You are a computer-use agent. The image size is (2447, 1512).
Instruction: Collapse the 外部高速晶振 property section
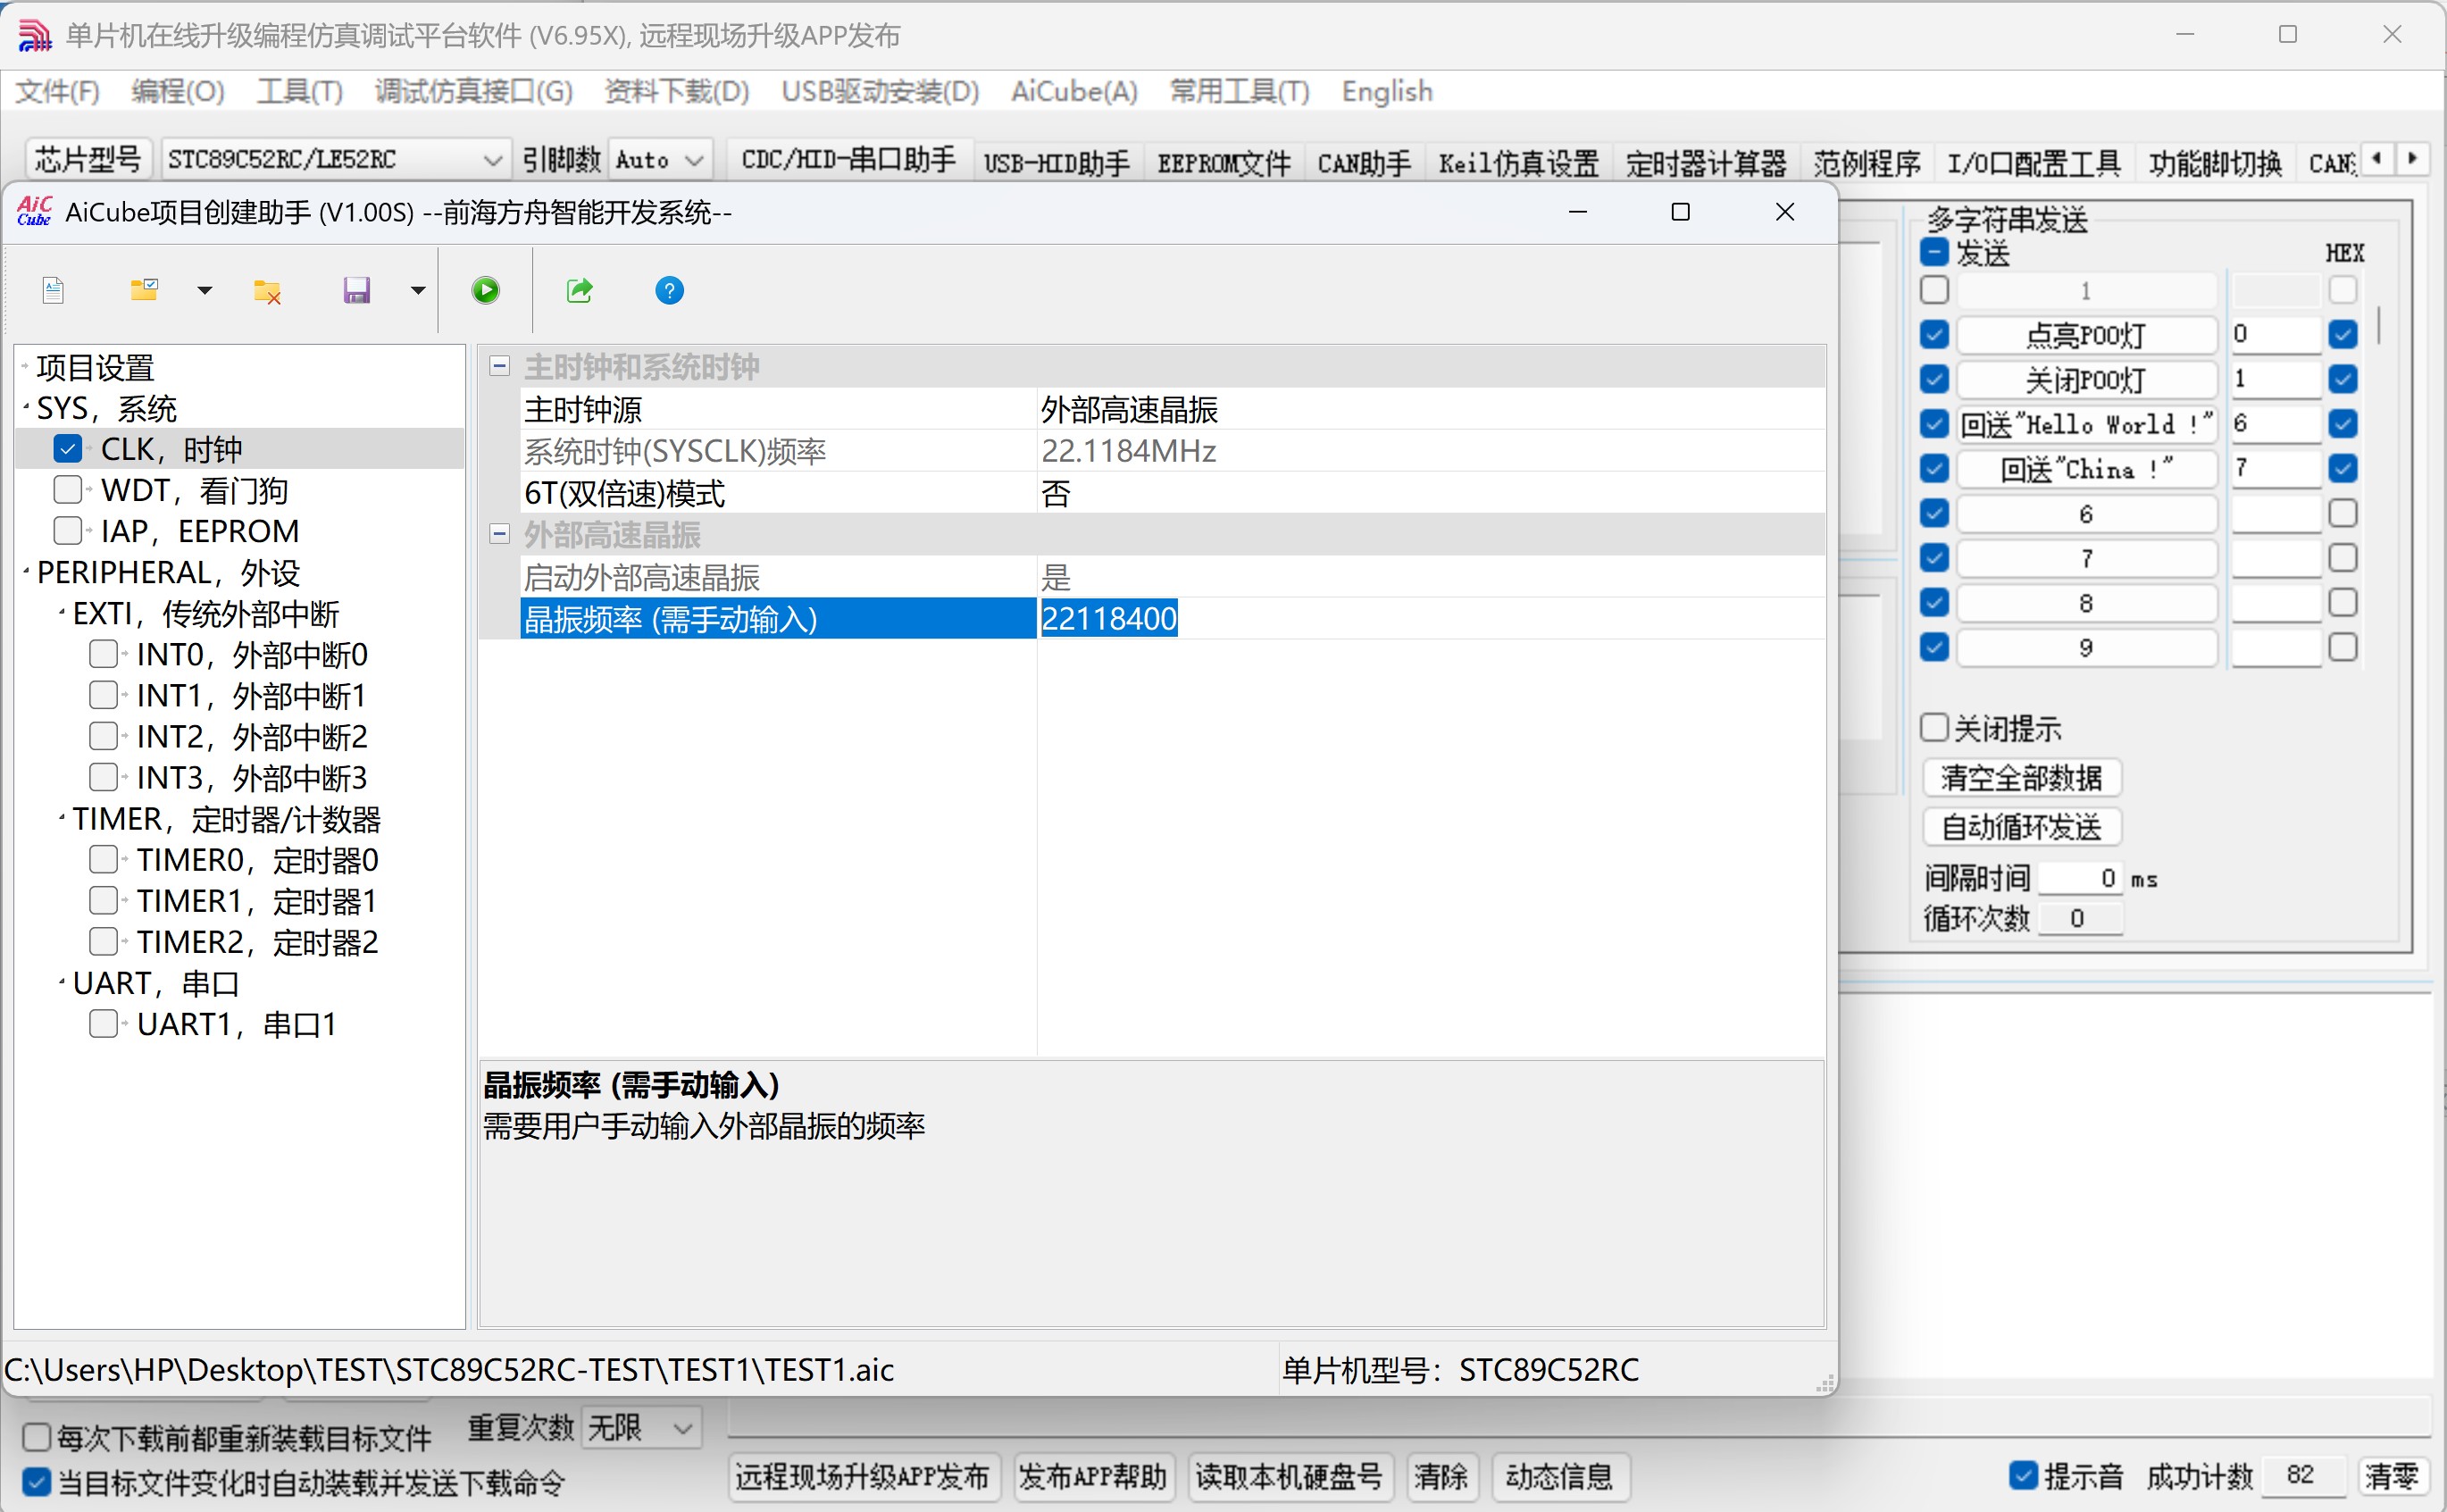point(499,534)
